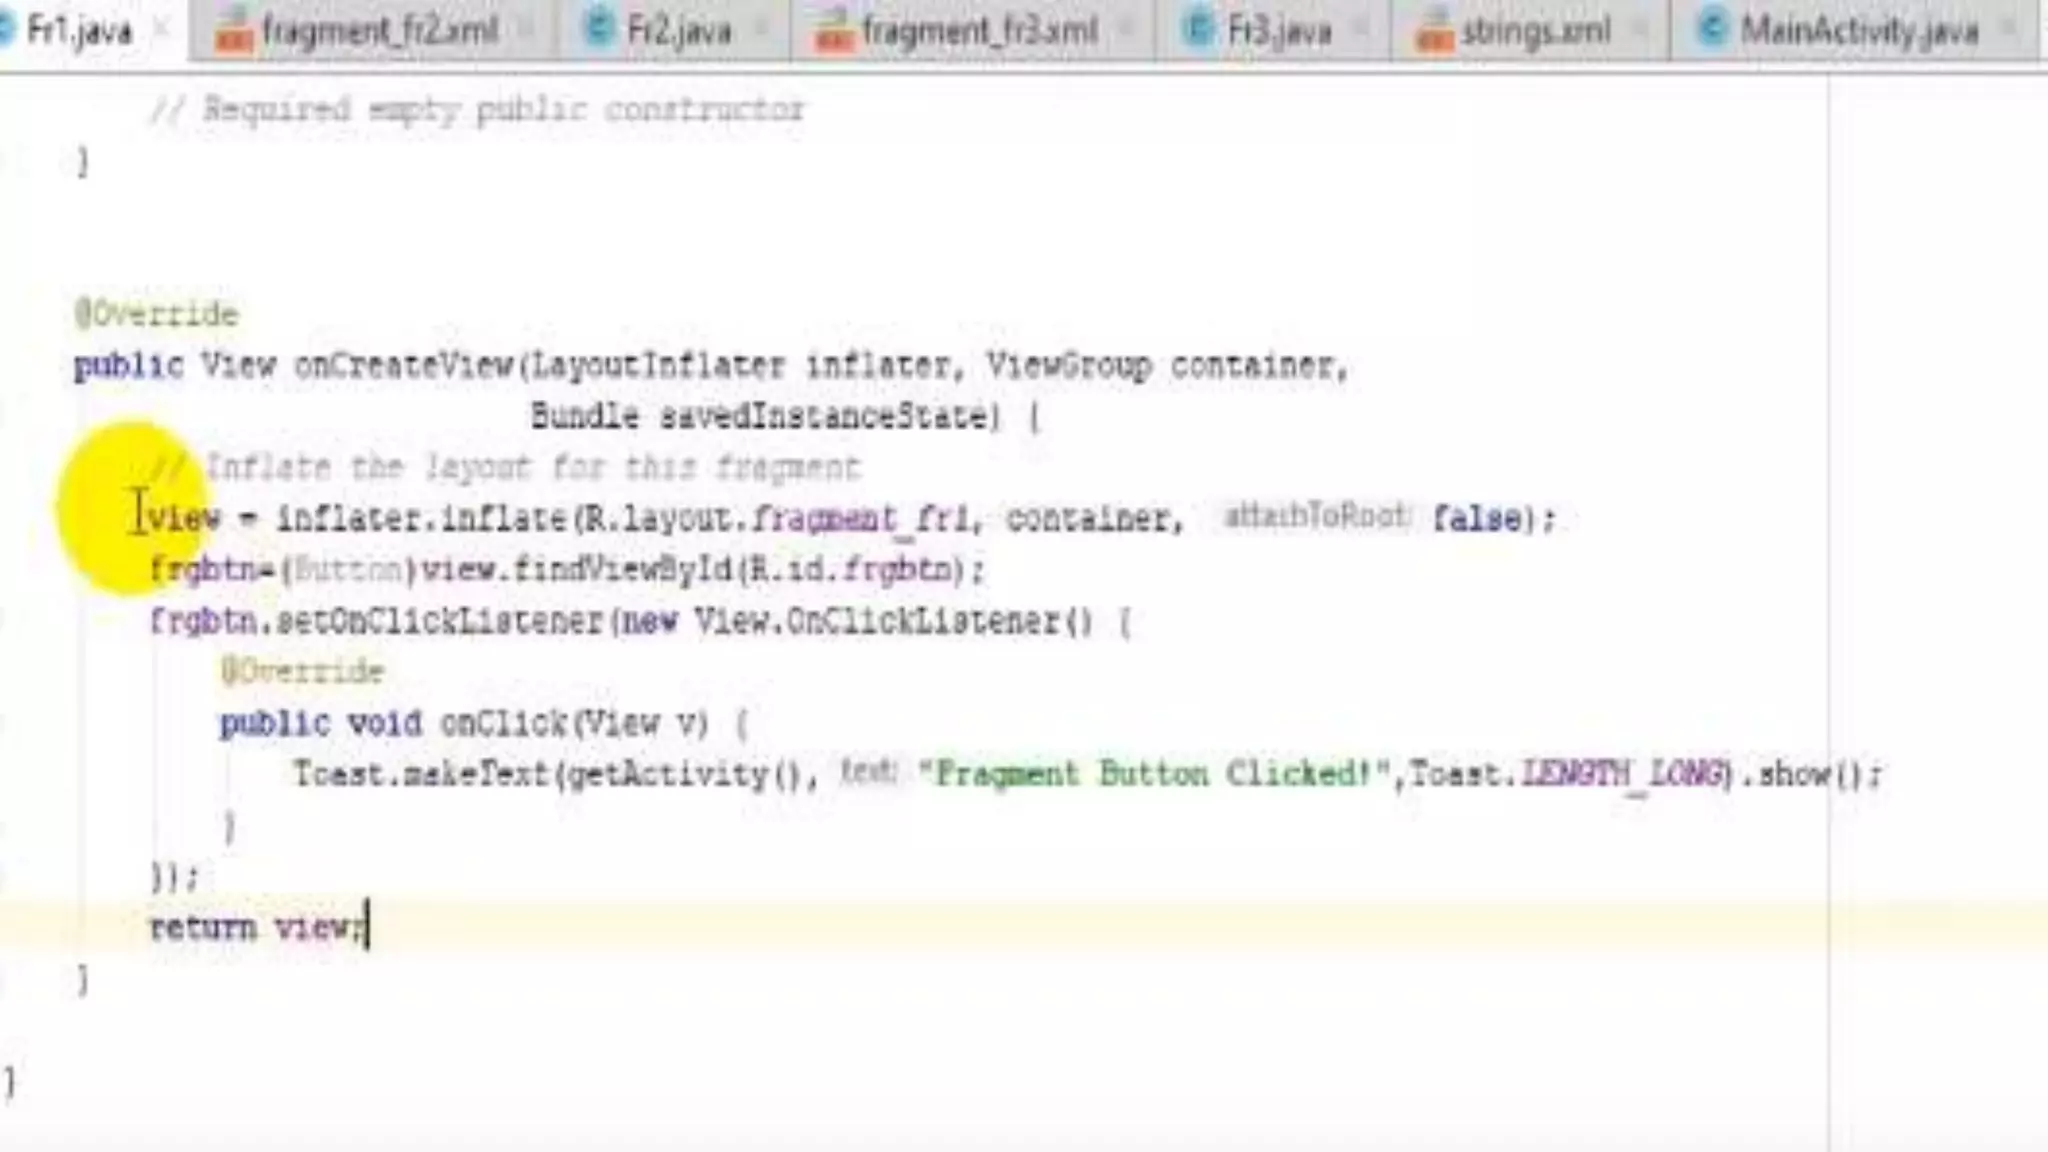2048x1152 pixels.
Task: Select the fragment_fr3.xml tab
Action: [979, 31]
